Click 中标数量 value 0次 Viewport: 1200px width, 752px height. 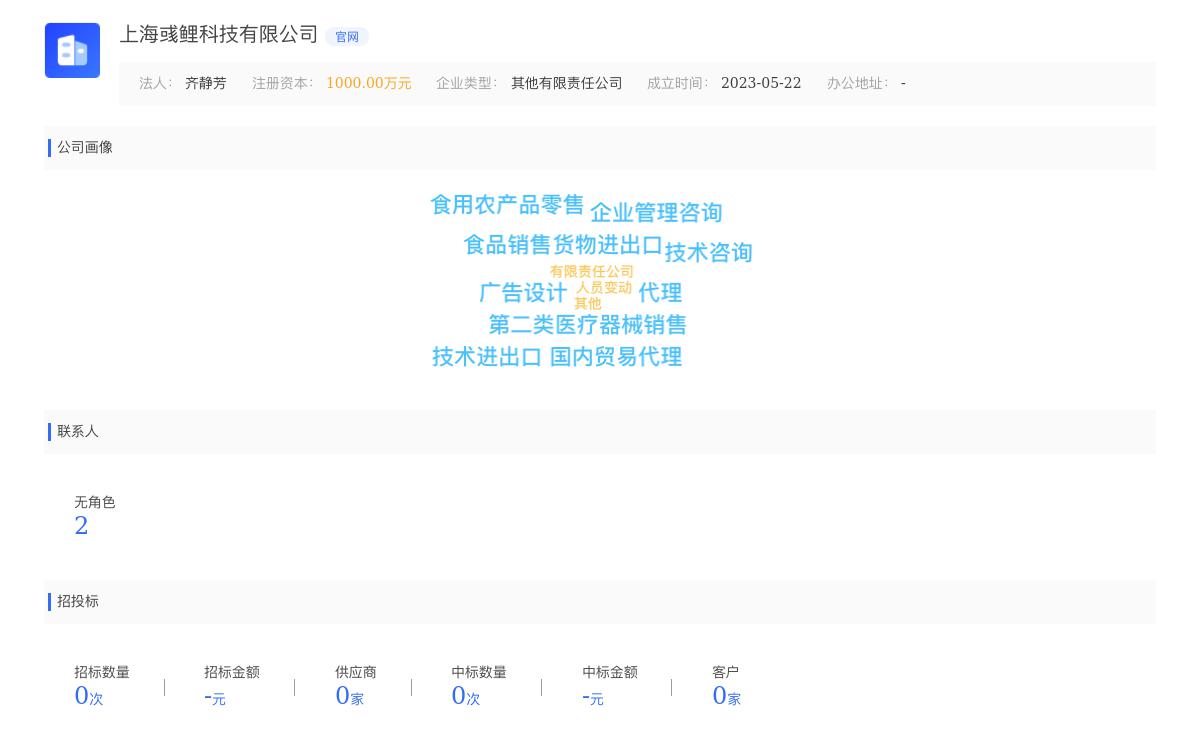466,696
